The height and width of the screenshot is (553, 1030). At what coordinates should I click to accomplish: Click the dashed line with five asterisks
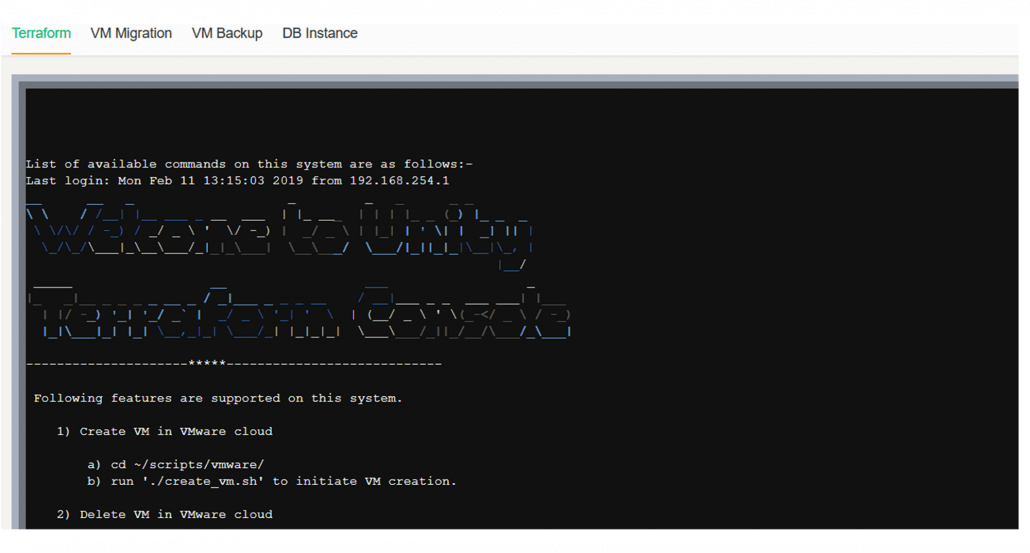pyautogui.click(x=235, y=363)
